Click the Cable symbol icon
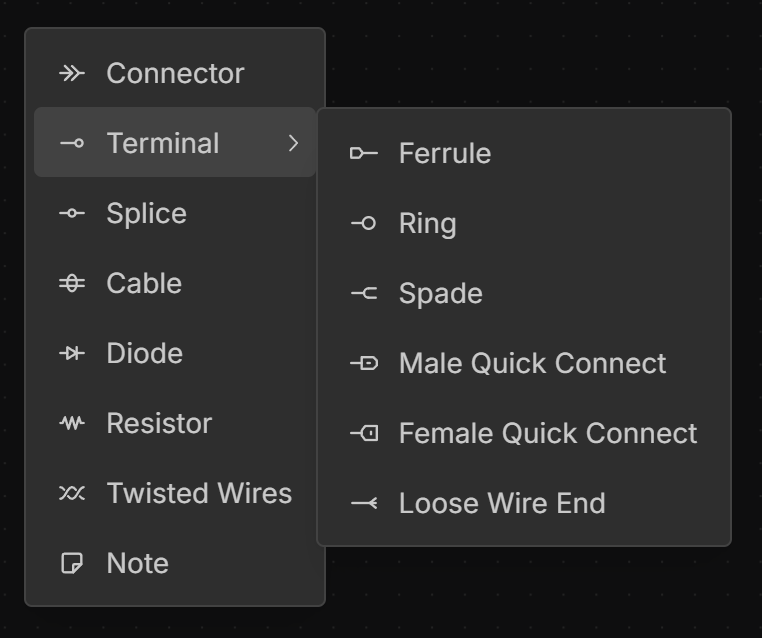 [72, 283]
